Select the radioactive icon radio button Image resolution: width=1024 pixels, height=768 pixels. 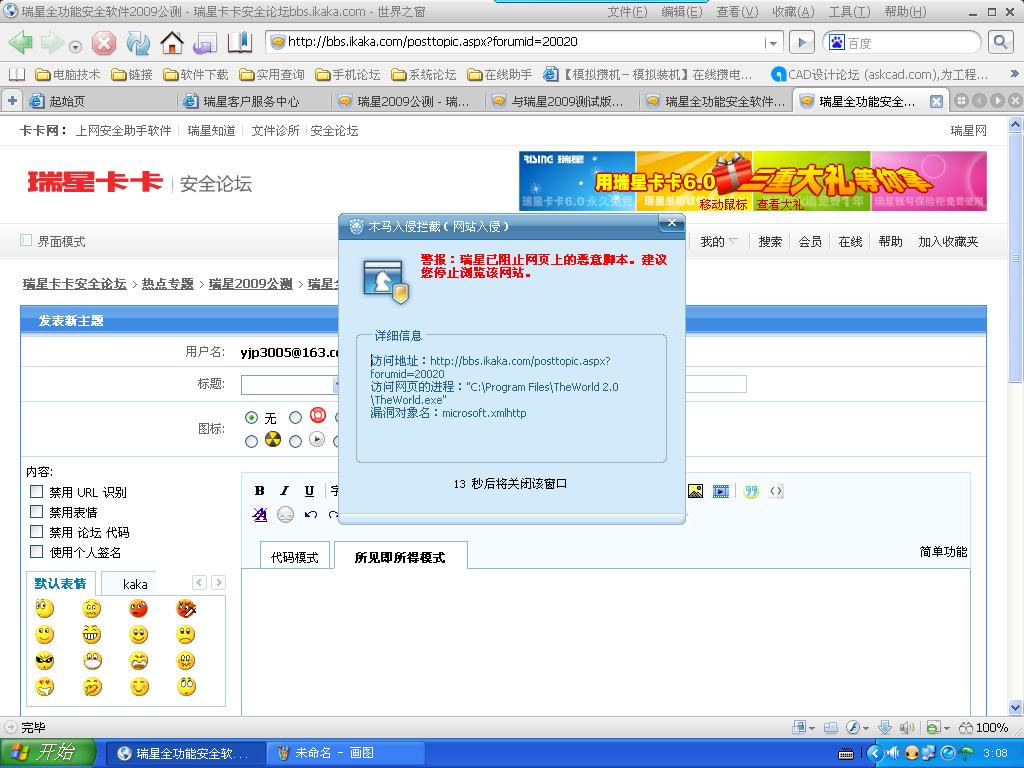(x=251, y=441)
